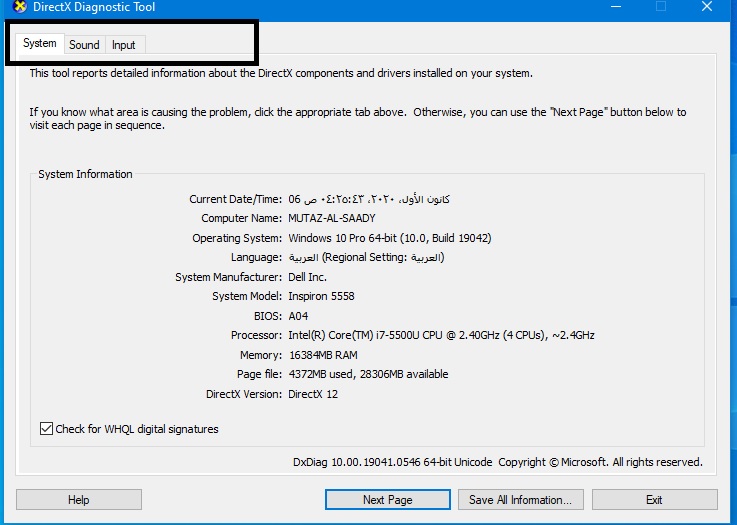Click the 'If you know what area' paragraph

pyautogui.click(x=358, y=118)
